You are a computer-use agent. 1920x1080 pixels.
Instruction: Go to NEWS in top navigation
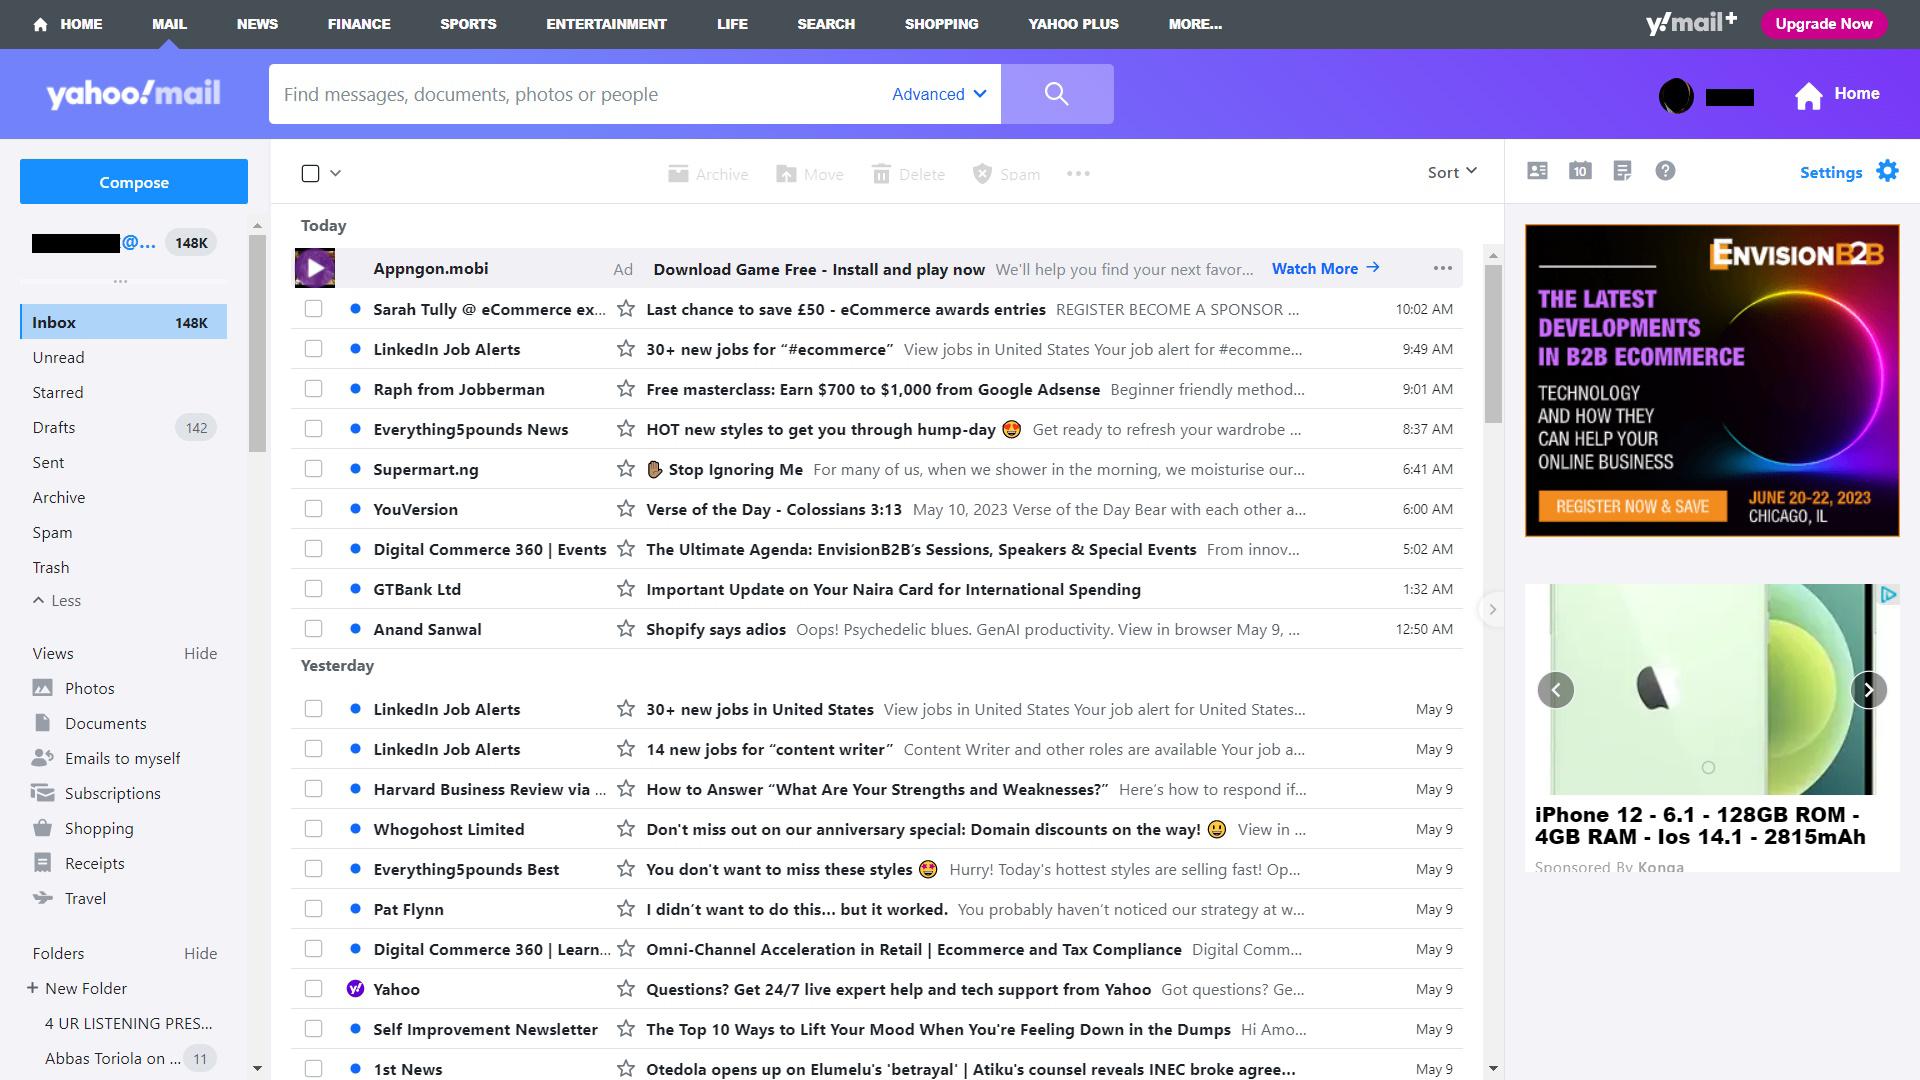tap(257, 24)
